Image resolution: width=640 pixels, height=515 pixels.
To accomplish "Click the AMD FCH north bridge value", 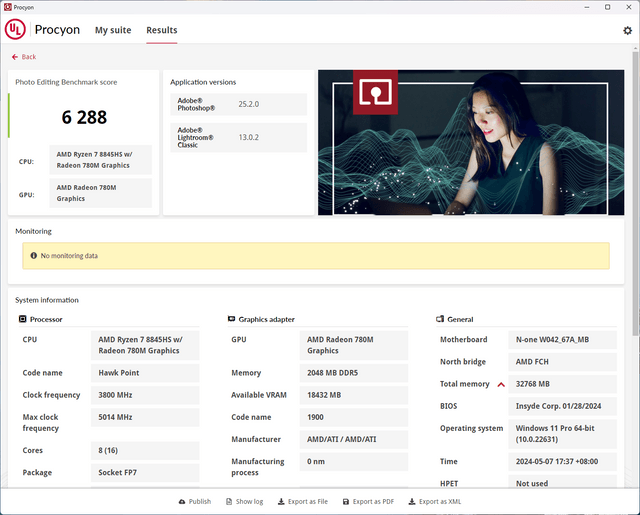I will 562,362.
